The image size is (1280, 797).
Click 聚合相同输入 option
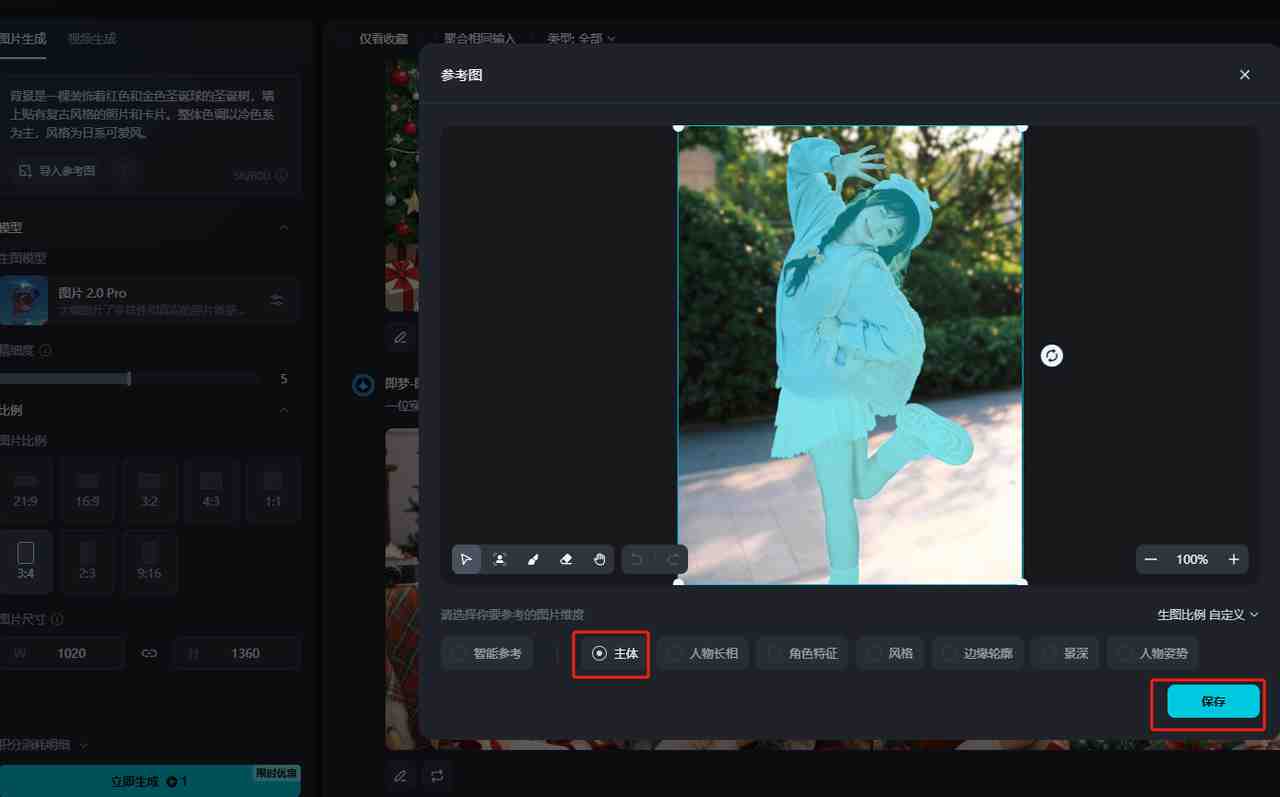480,39
